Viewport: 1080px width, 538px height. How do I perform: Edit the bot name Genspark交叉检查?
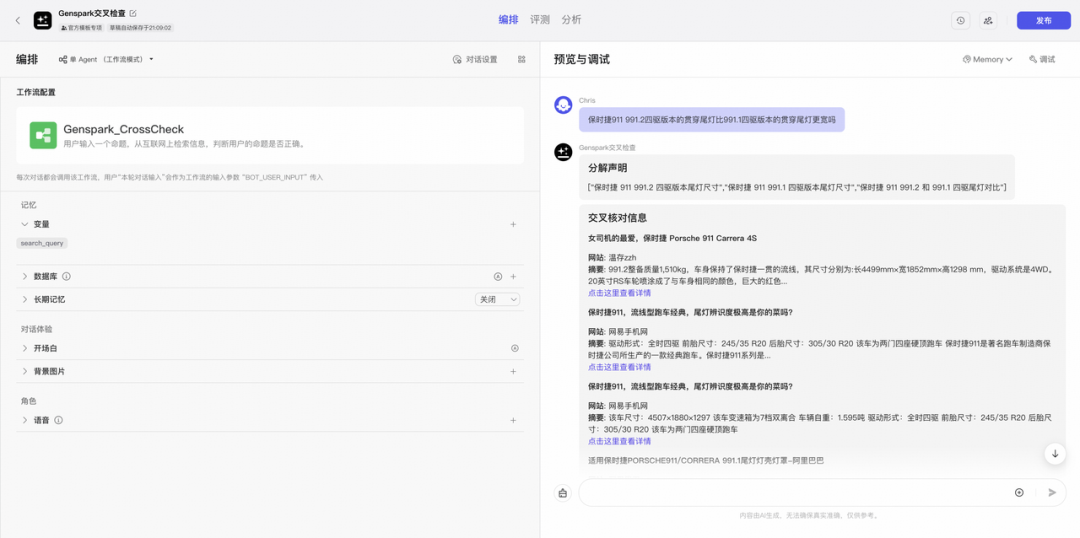coord(133,13)
